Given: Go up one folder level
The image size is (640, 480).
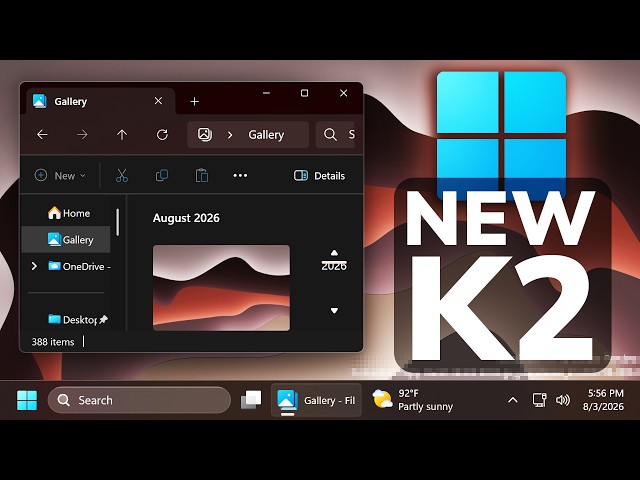Looking at the screenshot, I should pyautogui.click(x=122, y=134).
